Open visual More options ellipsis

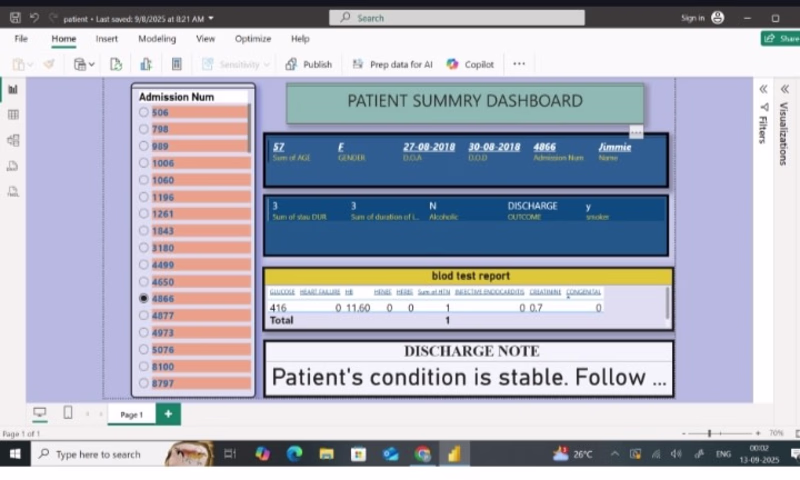click(636, 133)
